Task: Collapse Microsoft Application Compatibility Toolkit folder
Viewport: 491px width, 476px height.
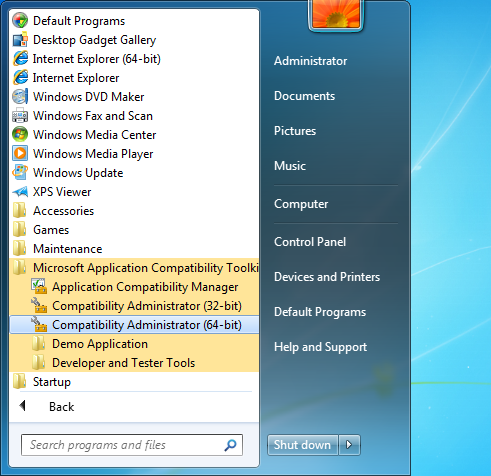Action: (134, 268)
